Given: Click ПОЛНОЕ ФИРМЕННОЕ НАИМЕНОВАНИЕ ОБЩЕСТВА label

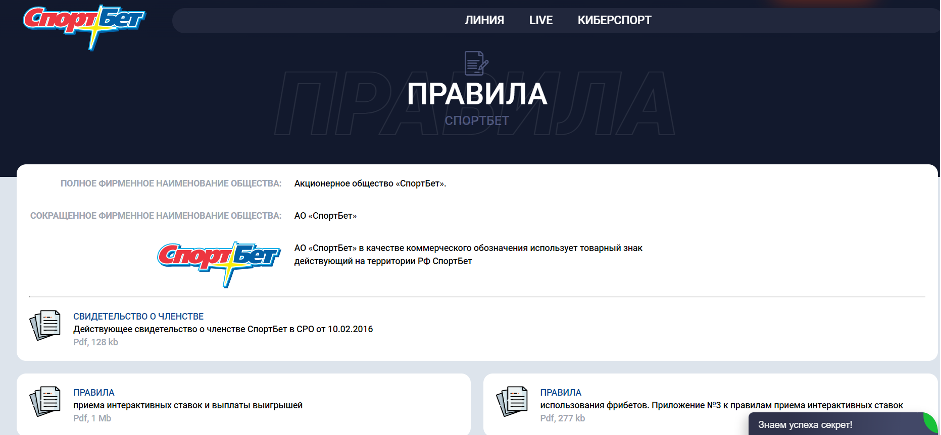Looking at the screenshot, I should (170, 184).
